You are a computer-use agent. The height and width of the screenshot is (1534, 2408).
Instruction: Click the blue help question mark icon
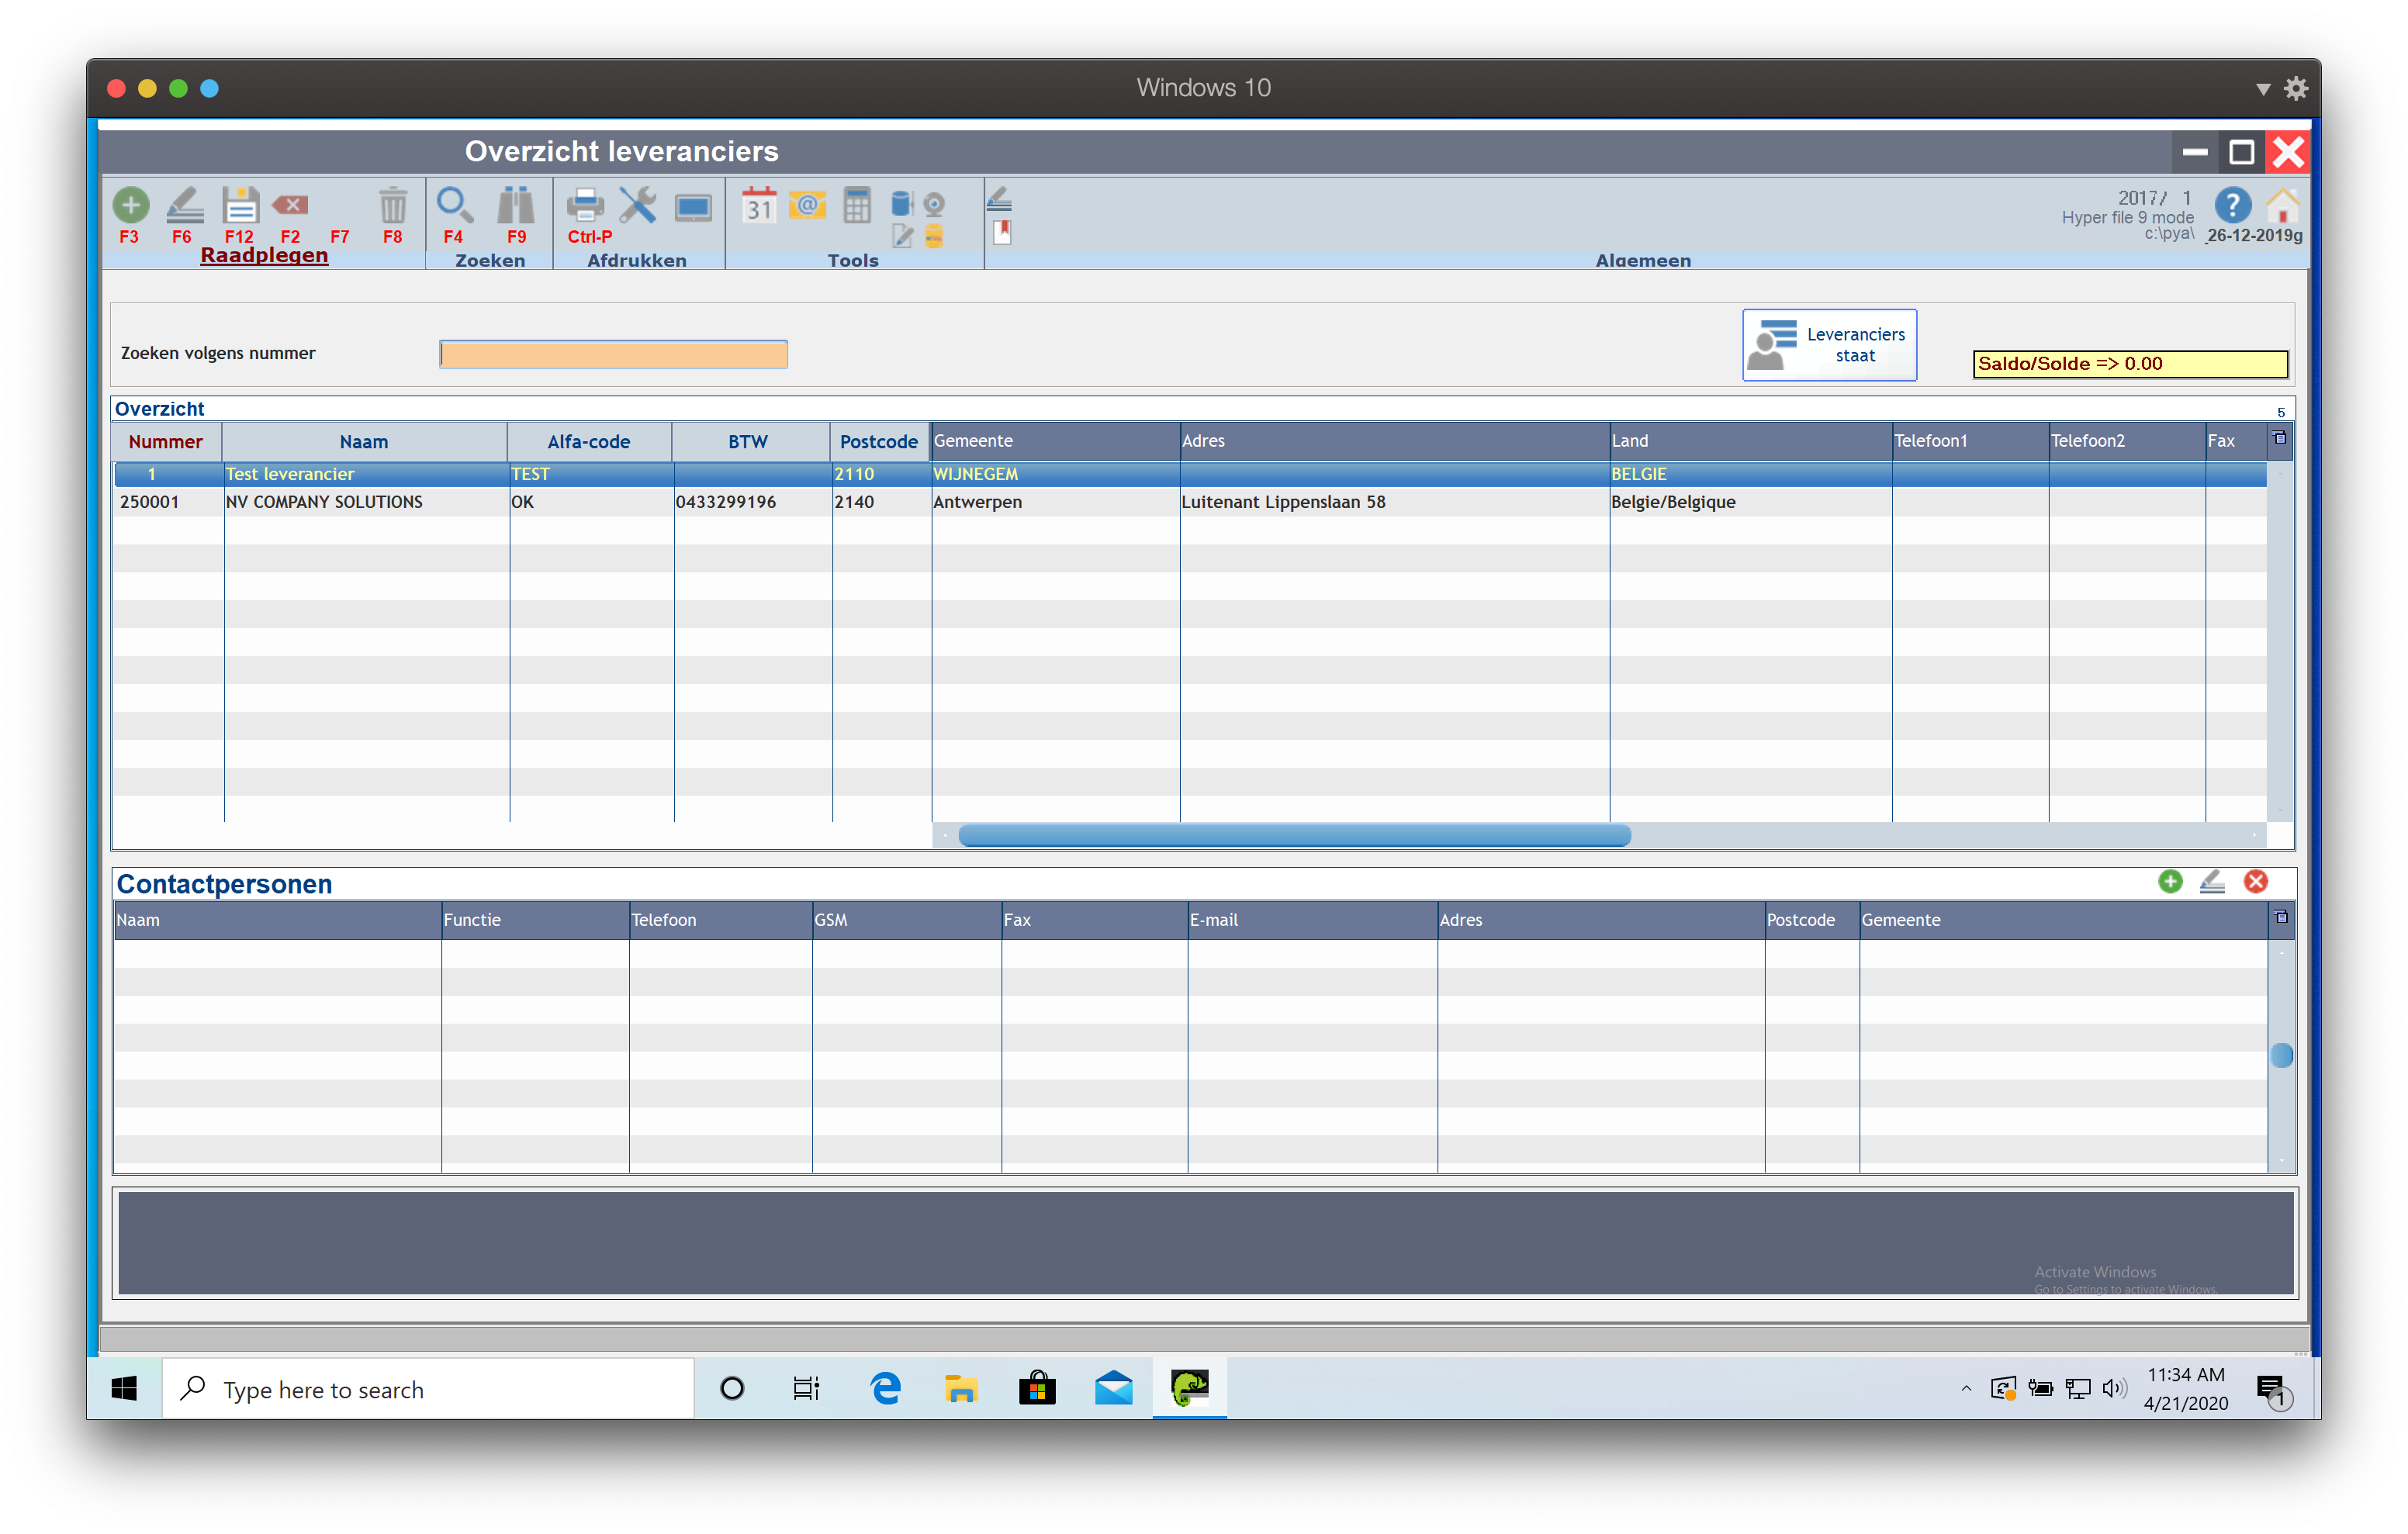(x=2232, y=206)
